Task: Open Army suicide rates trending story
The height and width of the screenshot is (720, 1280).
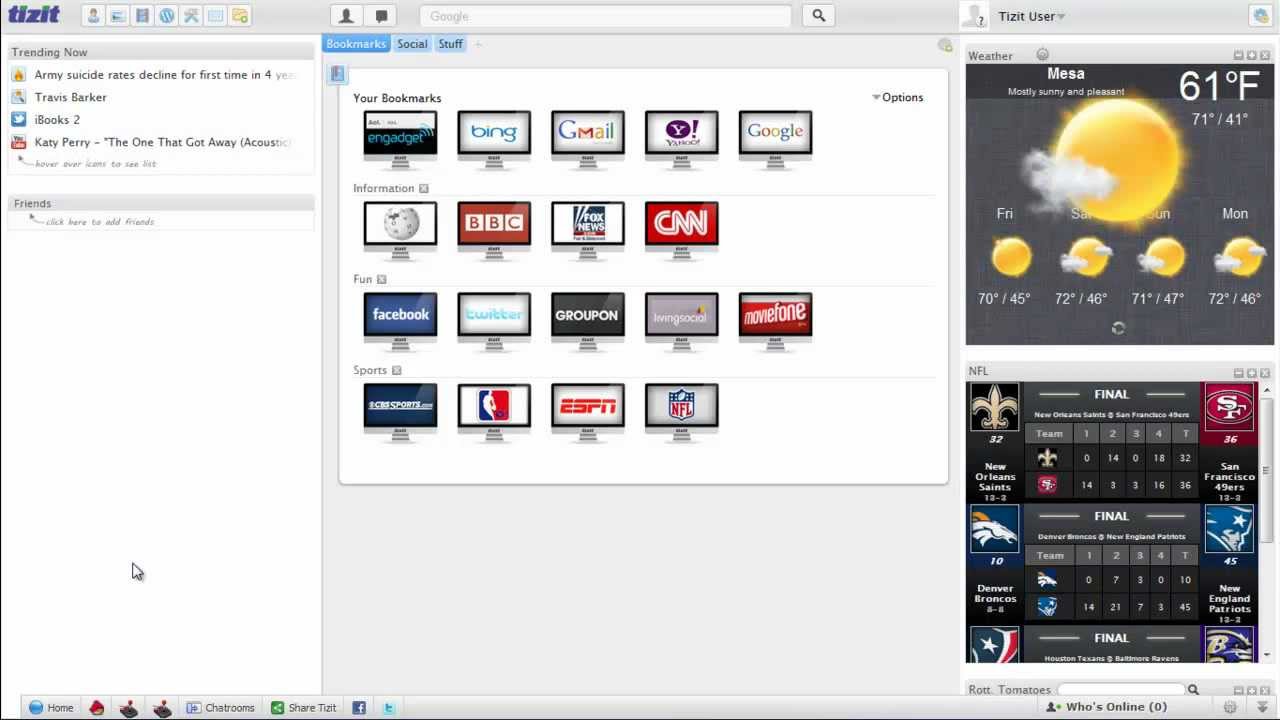Action: [166, 75]
